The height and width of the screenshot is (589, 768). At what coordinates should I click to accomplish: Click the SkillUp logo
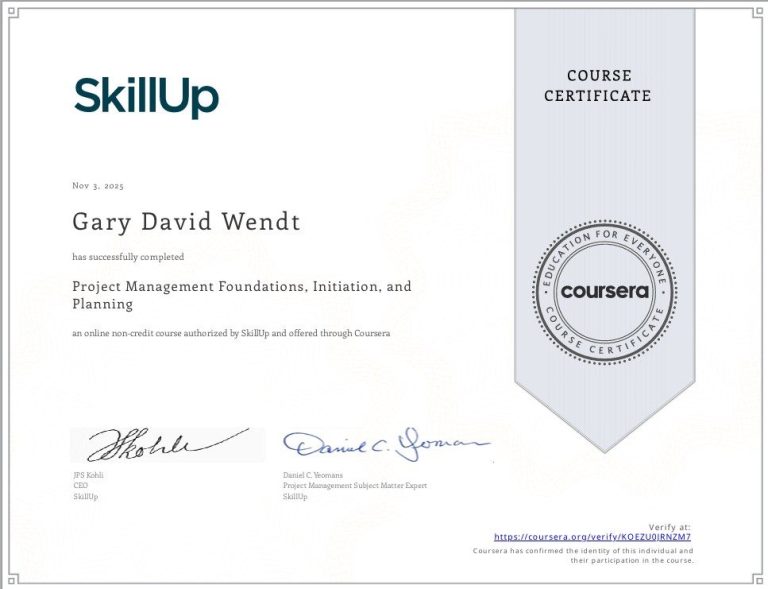coord(146,97)
